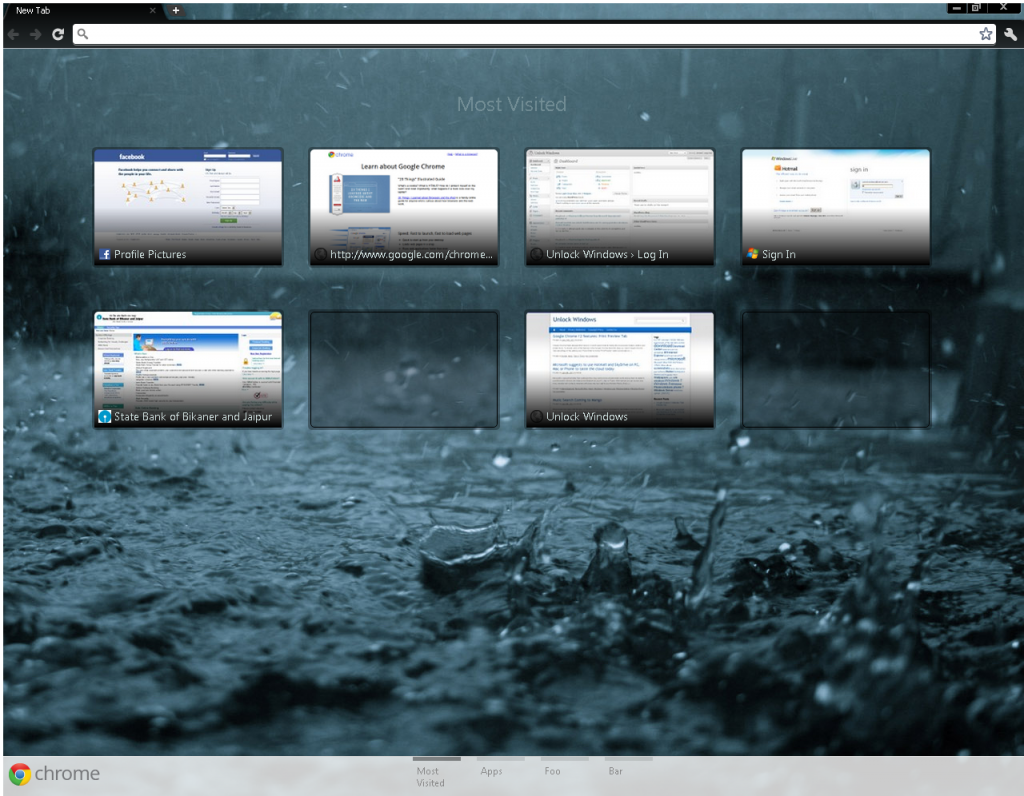
Task: Click the Profile Pictures title link
Action: point(150,254)
